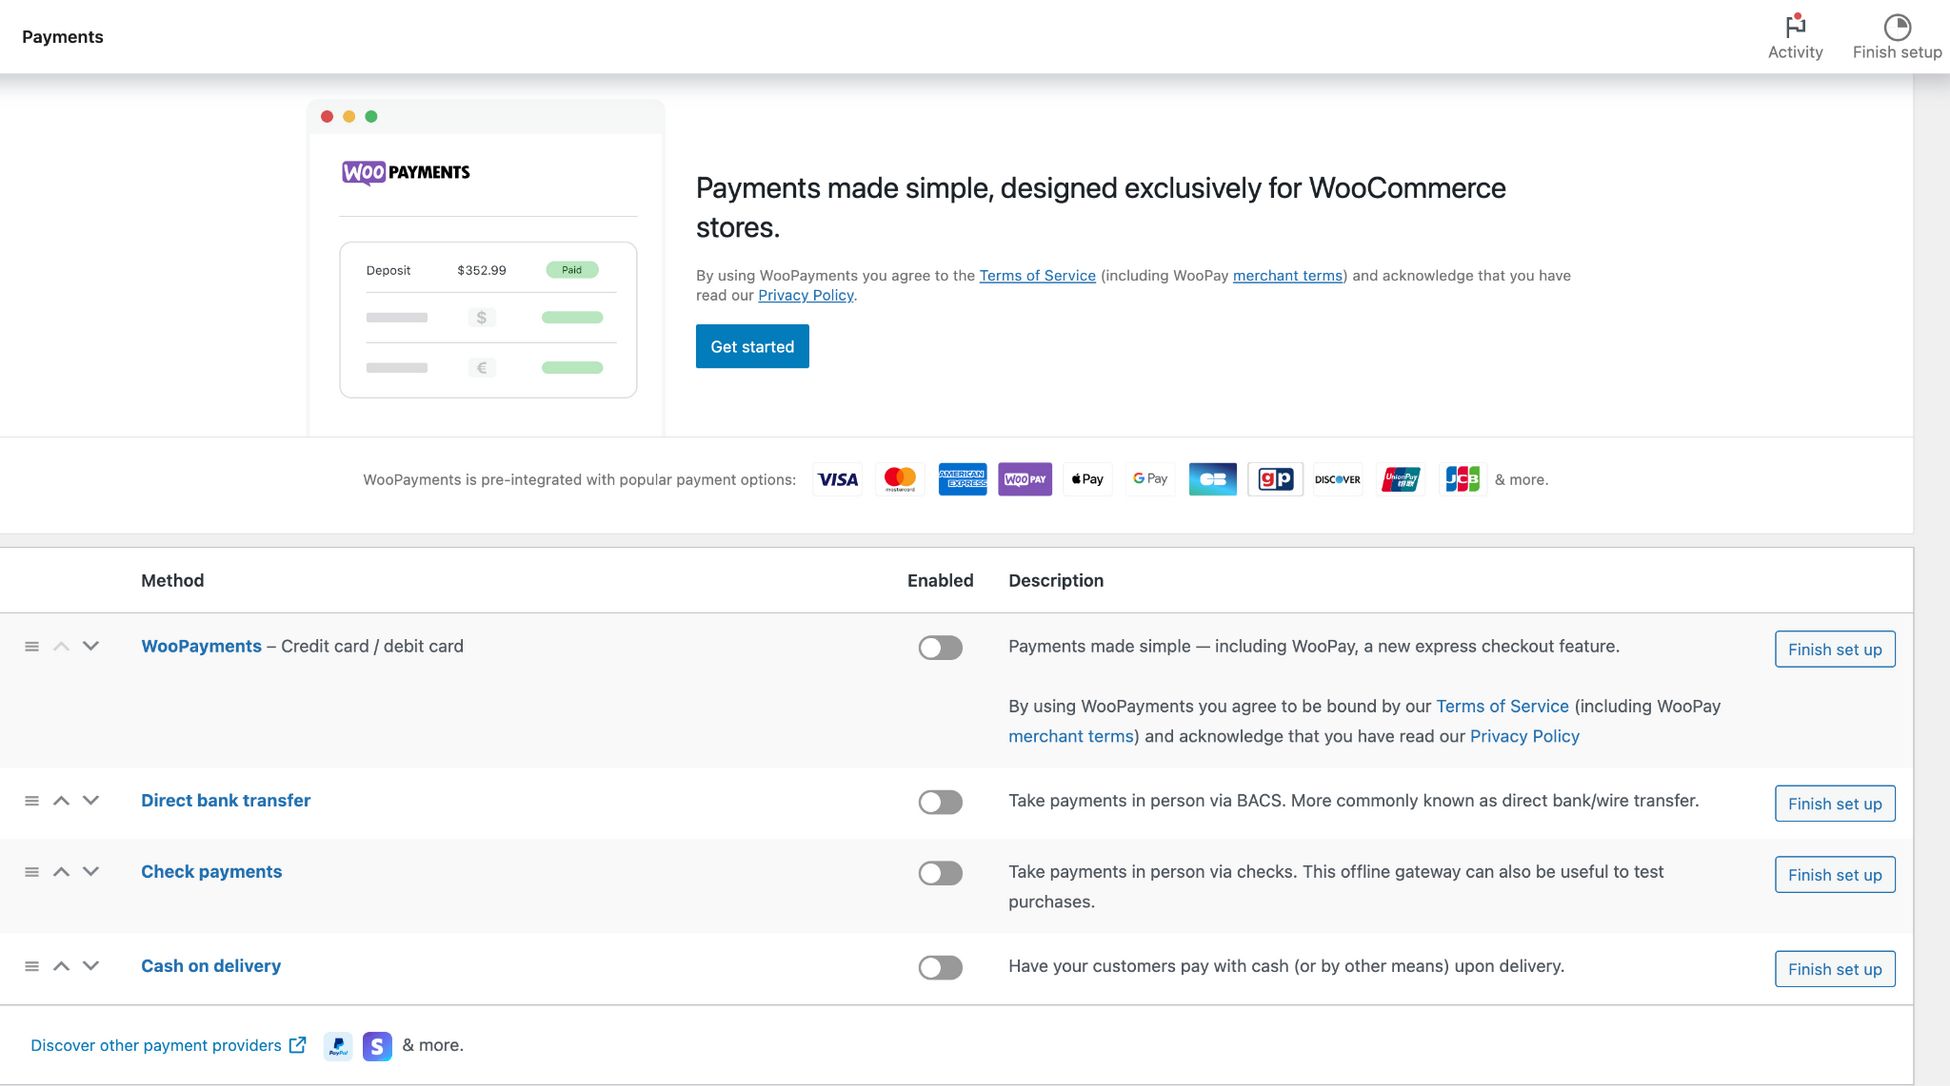Enable the WooPayments toggle
Screen dimensions: 1950x1086
click(940, 648)
